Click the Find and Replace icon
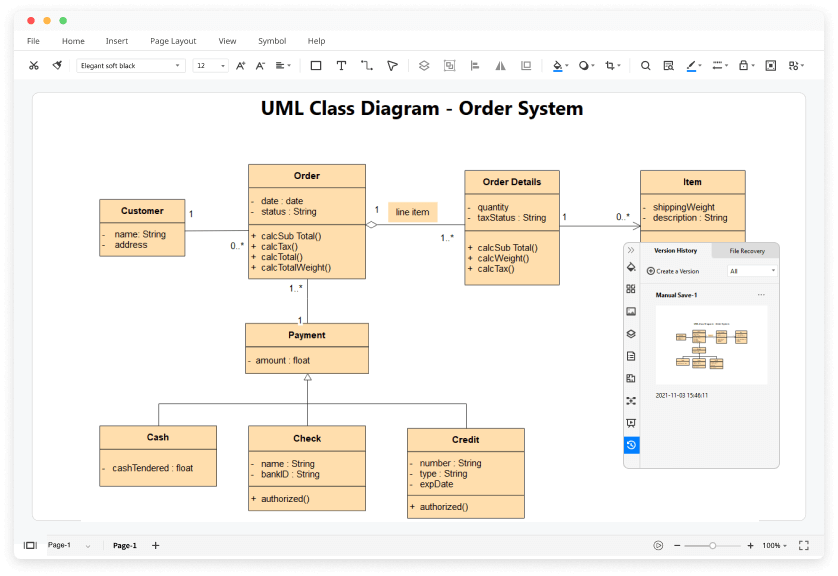This screenshot has height=576, width=838. [668, 66]
